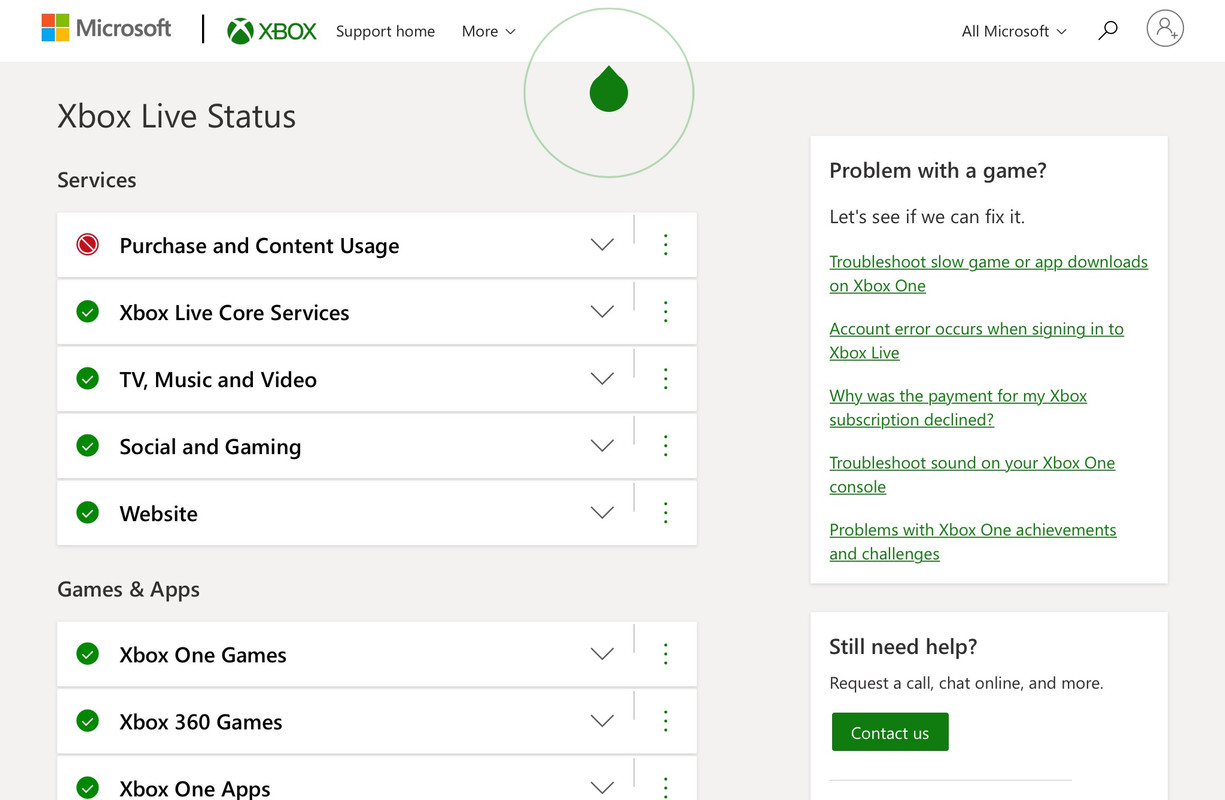Select the TV, Music and Video label
This screenshot has height=800, width=1225.
[x=218, y=380]
